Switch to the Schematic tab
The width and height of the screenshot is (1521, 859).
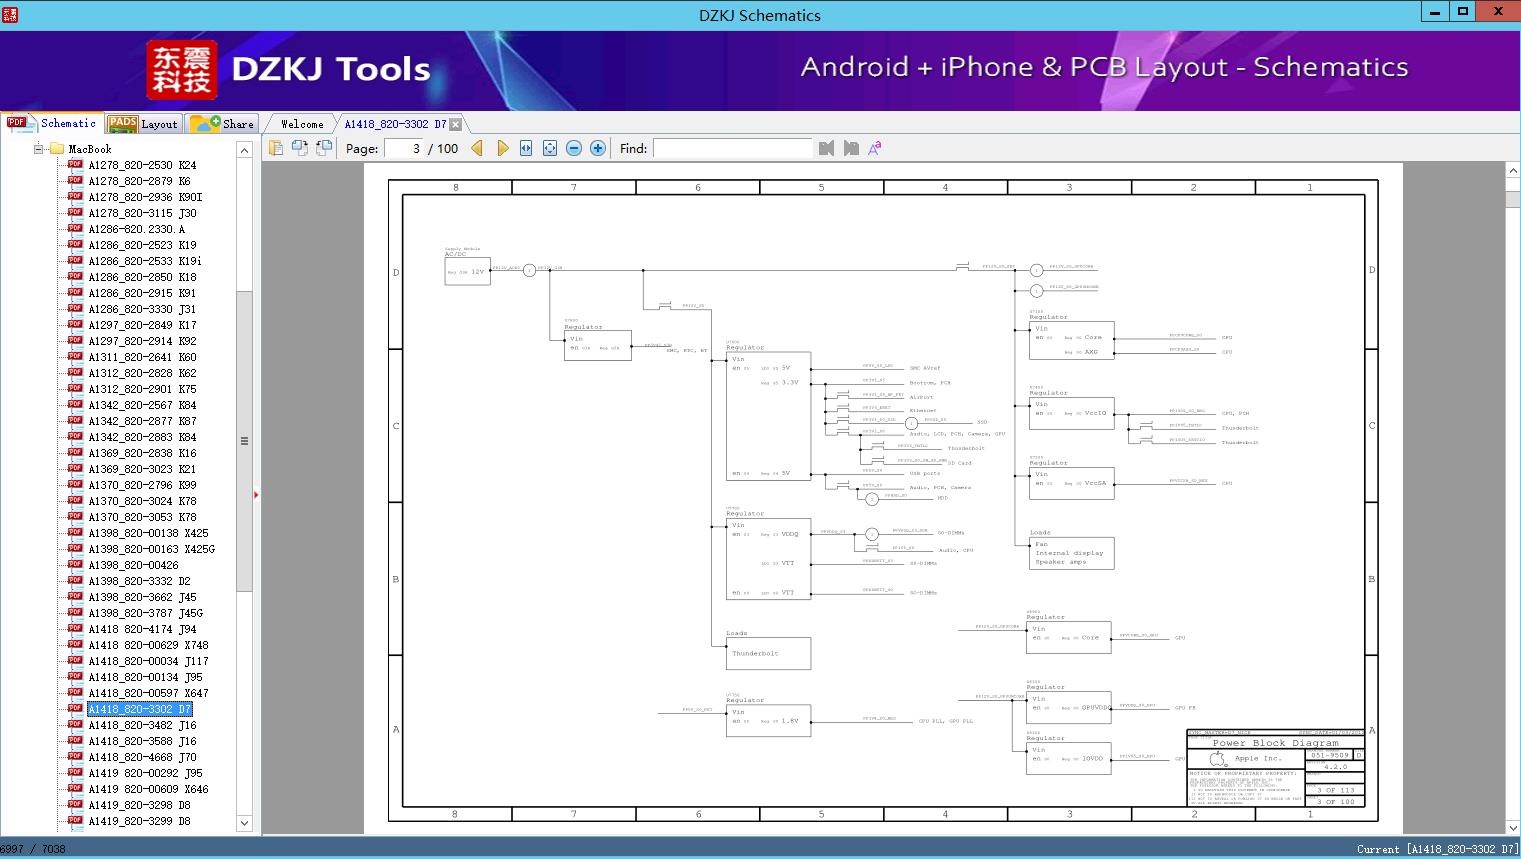(52, 123)
